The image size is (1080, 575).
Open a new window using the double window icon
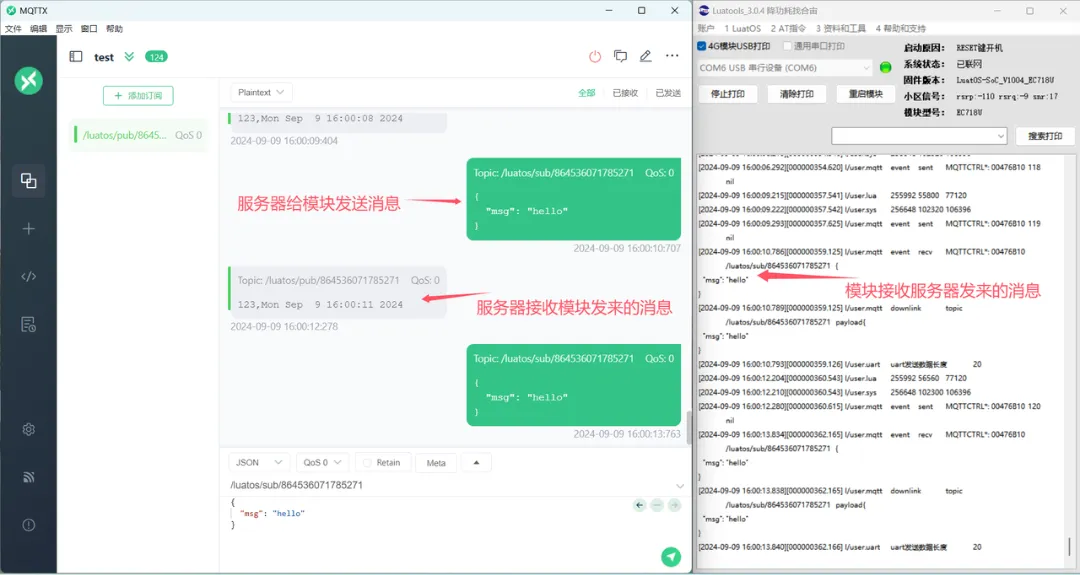pos(621,56)
